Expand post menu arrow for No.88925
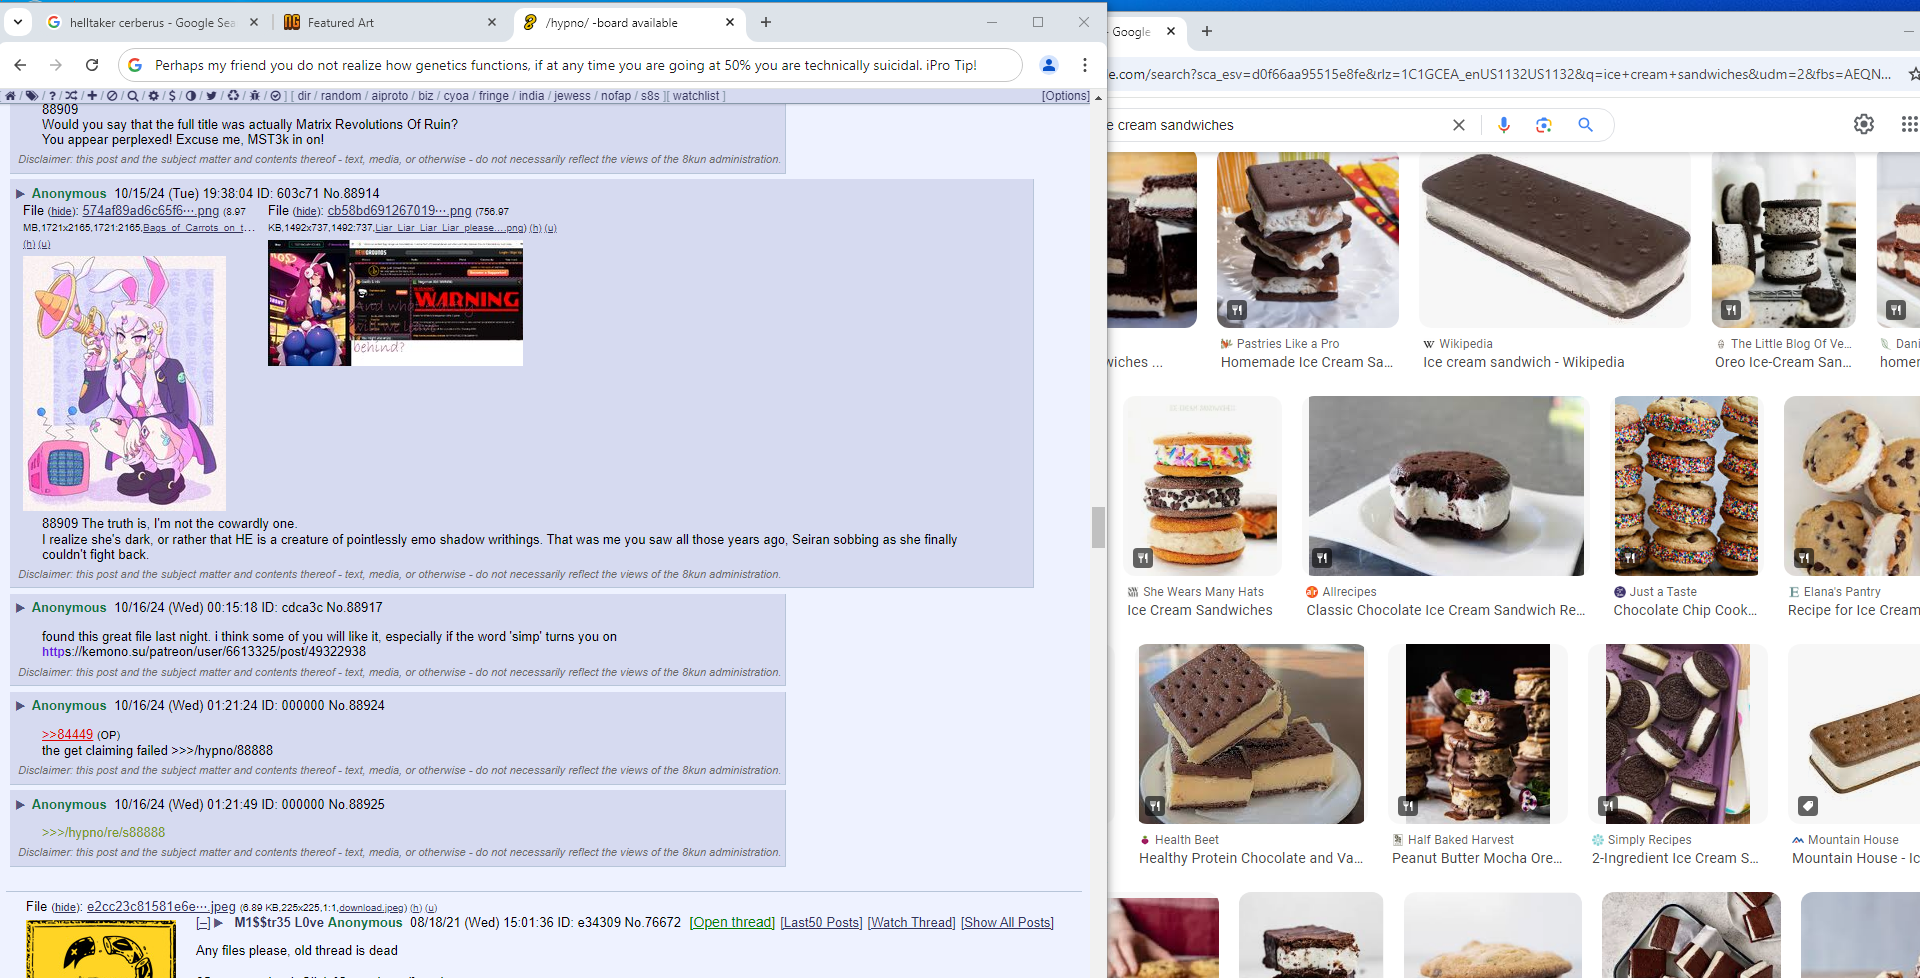Image resolution: width=1920 pixels, height=978 pixels. pyautogui.click(x=20, y=804)
